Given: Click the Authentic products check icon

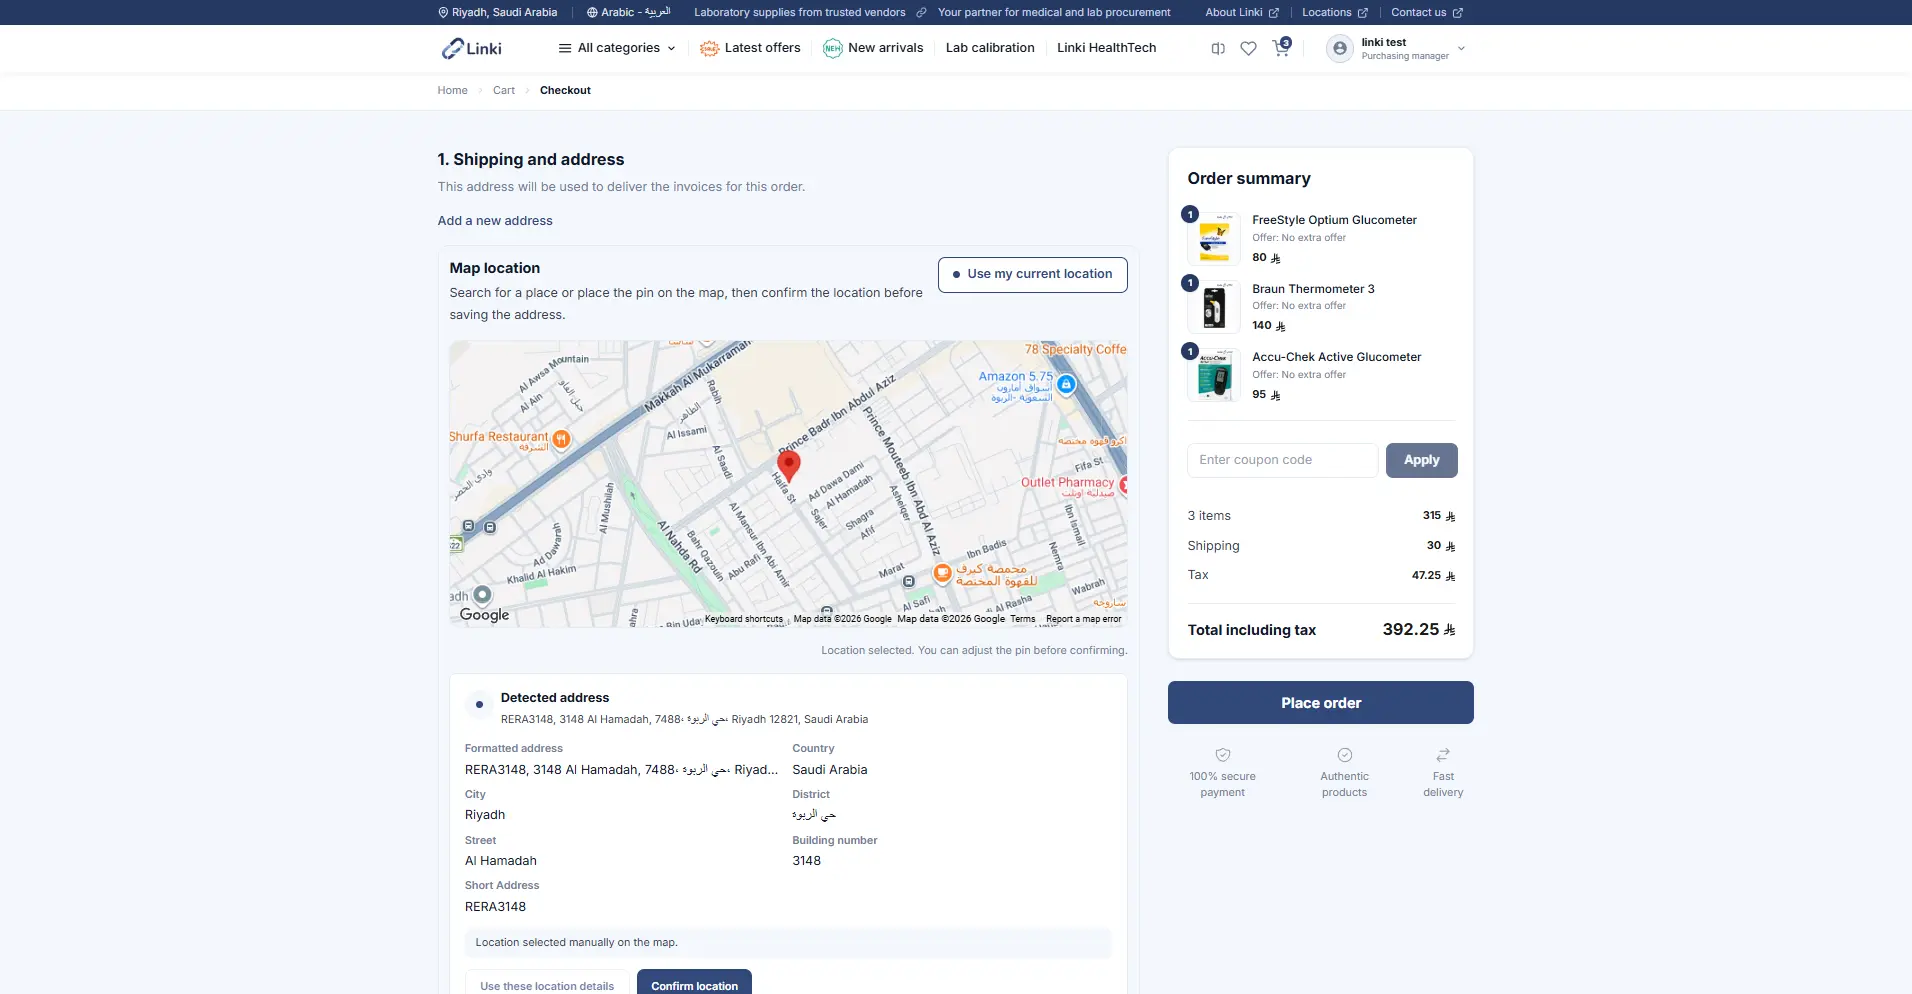Looking at the screenshot, I should [1345, 755].
